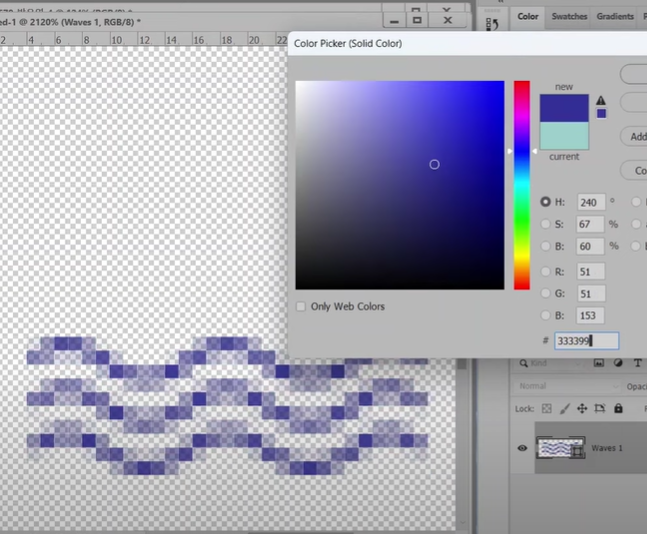Viewport: 647px width, 534px height.
Task: Select the Waves 1 layer name
Action: tap(607, 448)
